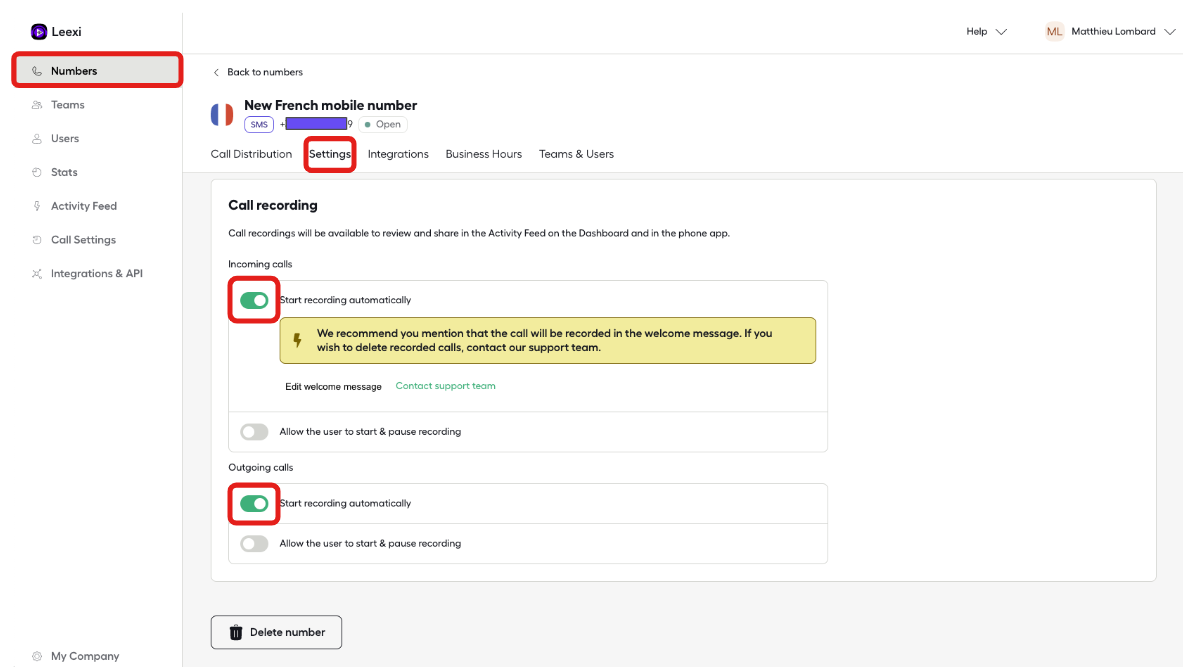Click the phone icon beside Numbers
The width and height of the screenshot is (1183, 667).
(36, 71)
